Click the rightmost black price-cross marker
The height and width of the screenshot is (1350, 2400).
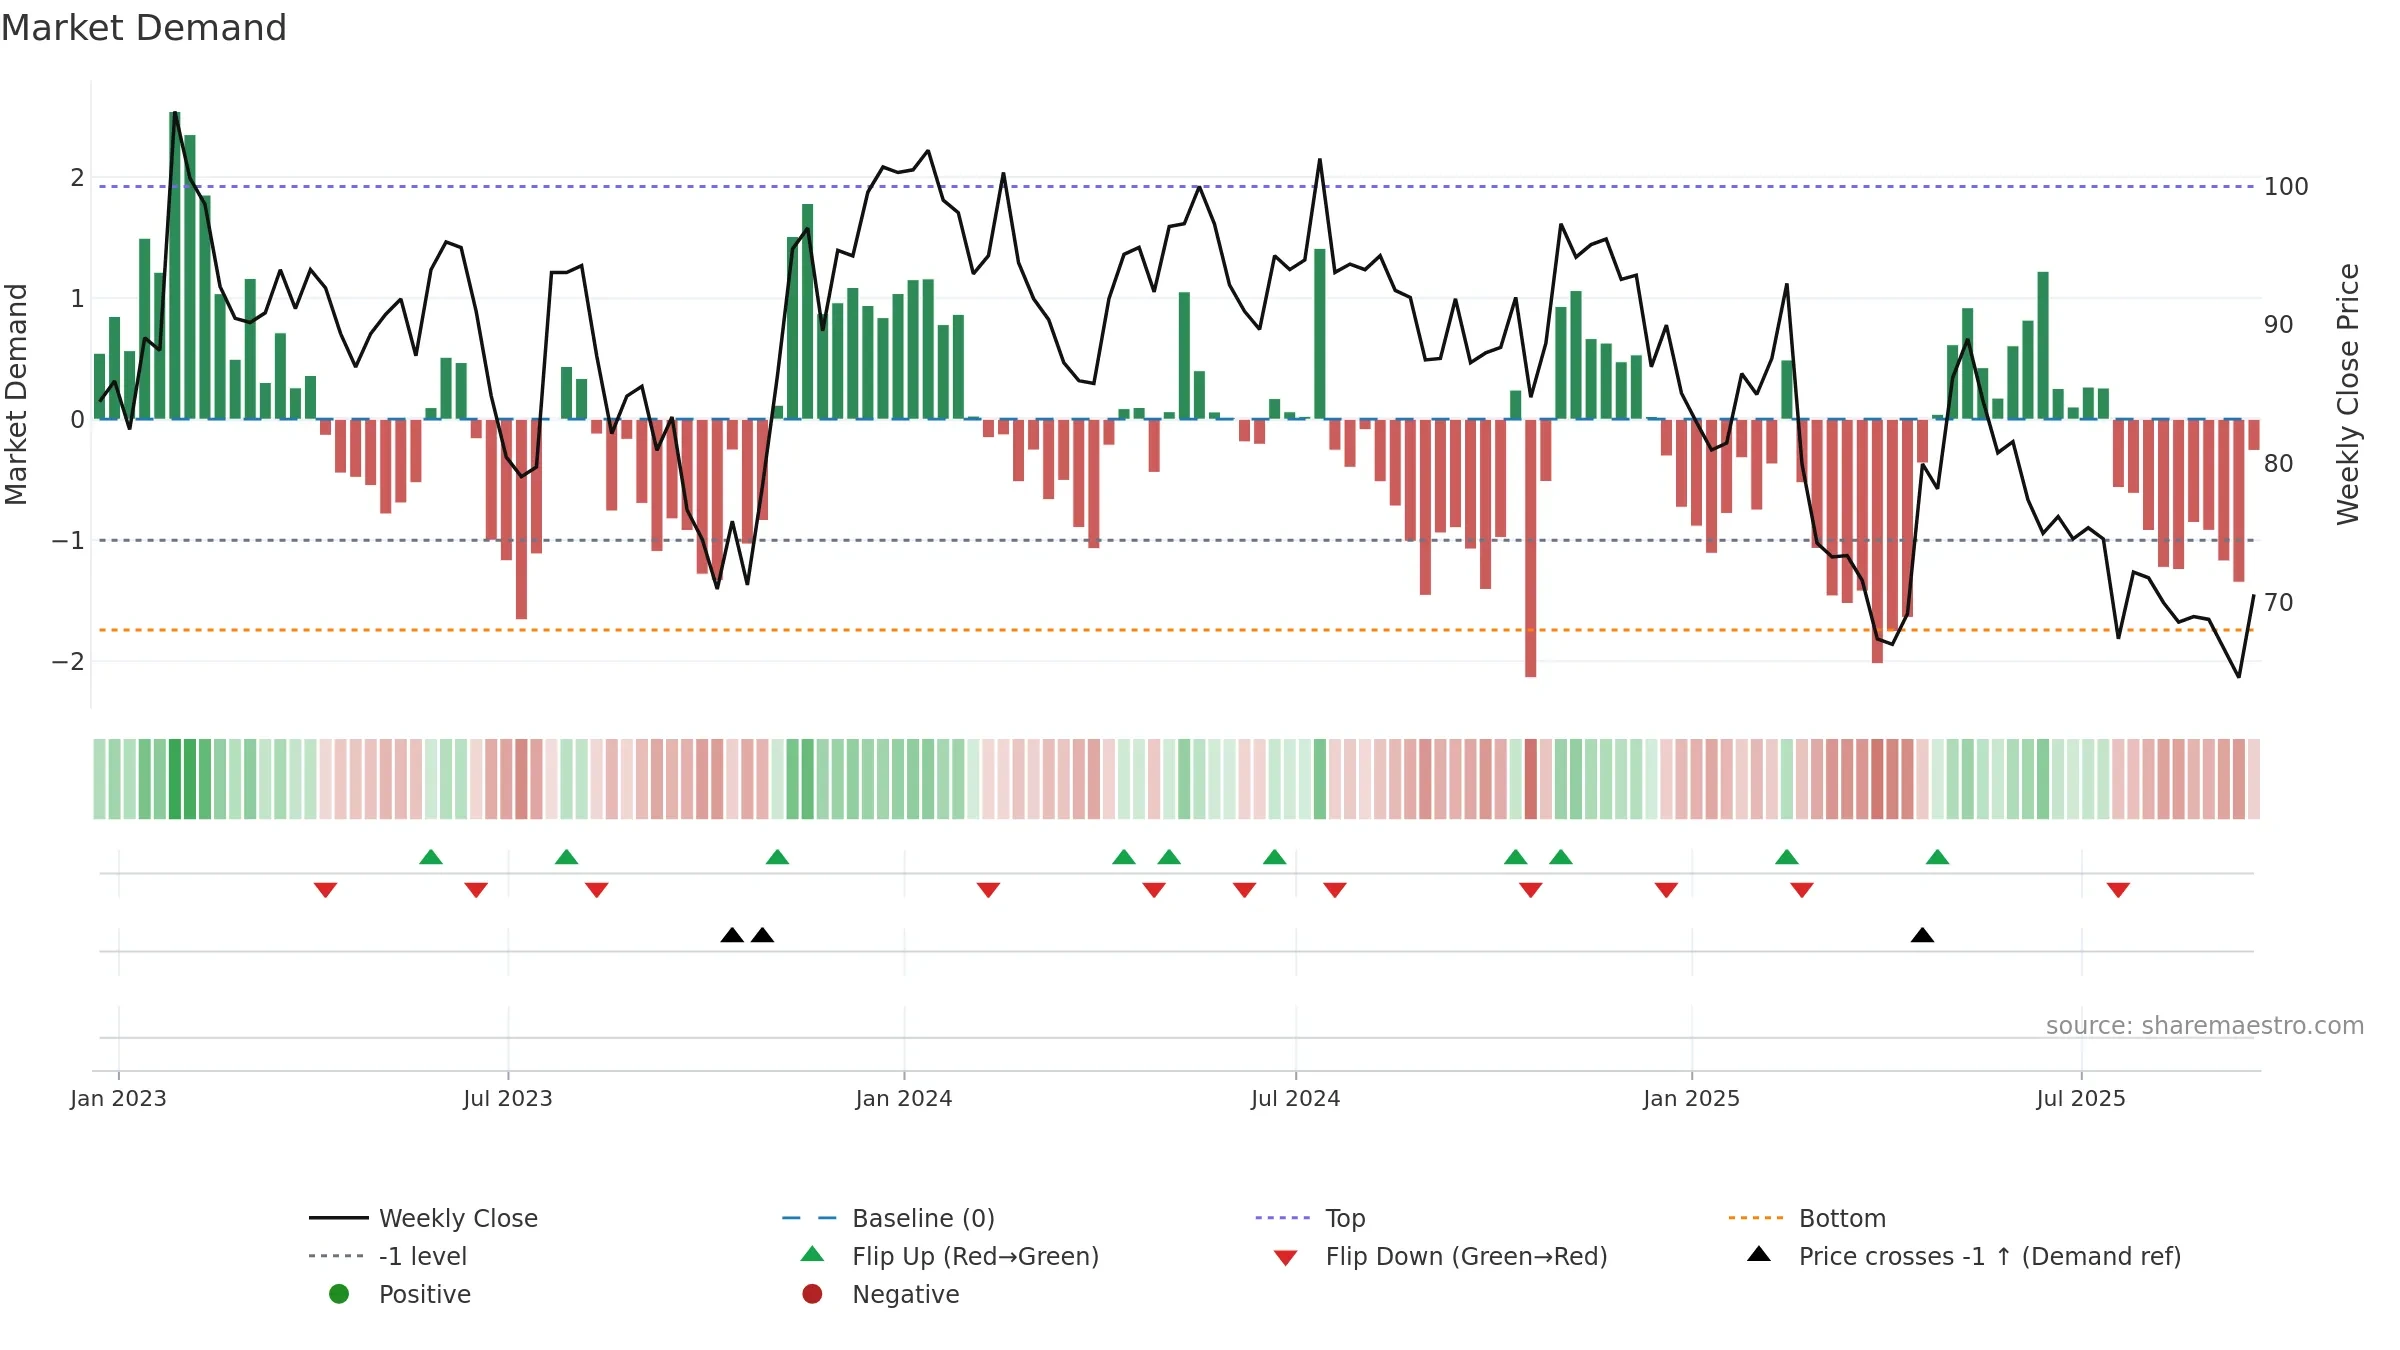[1922, 935]
